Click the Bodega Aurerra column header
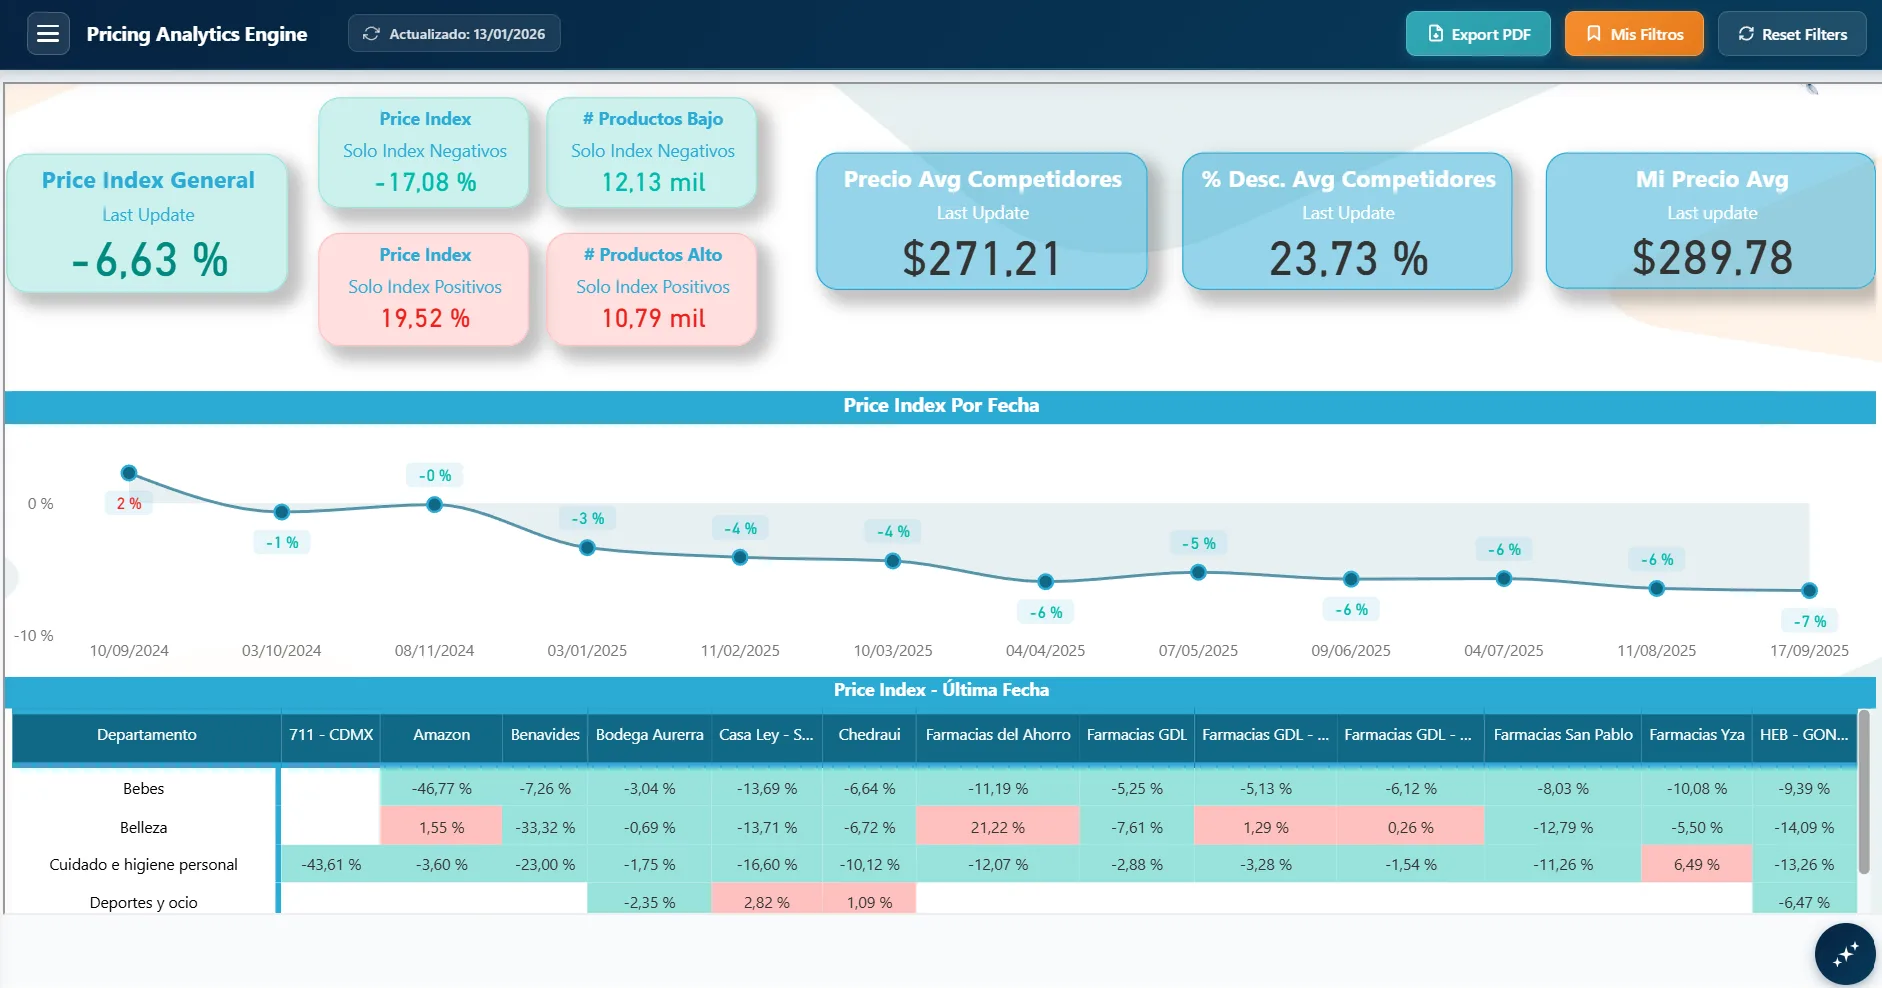Viewport: 1882px width, 988px height. [x=650, y=735]
